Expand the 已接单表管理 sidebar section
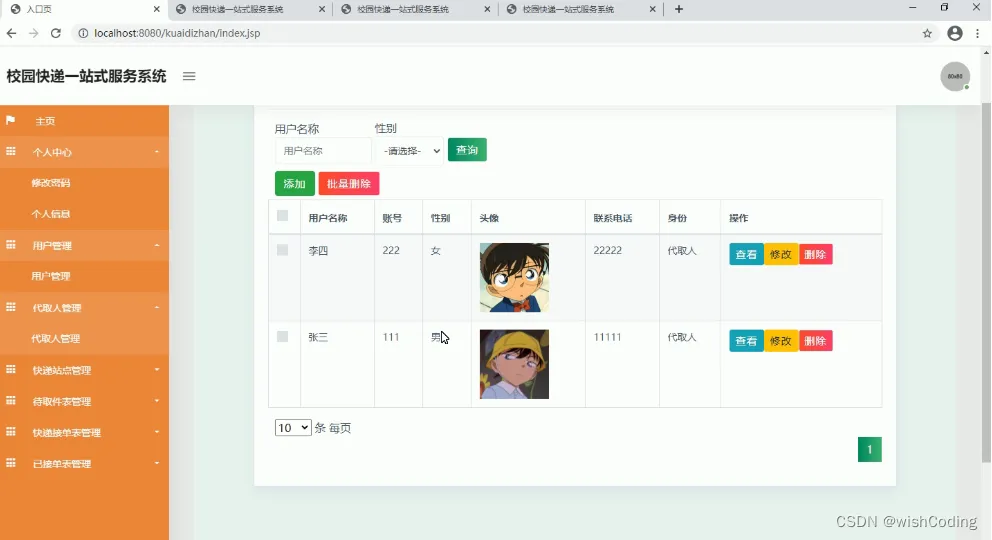 [84, 463]
